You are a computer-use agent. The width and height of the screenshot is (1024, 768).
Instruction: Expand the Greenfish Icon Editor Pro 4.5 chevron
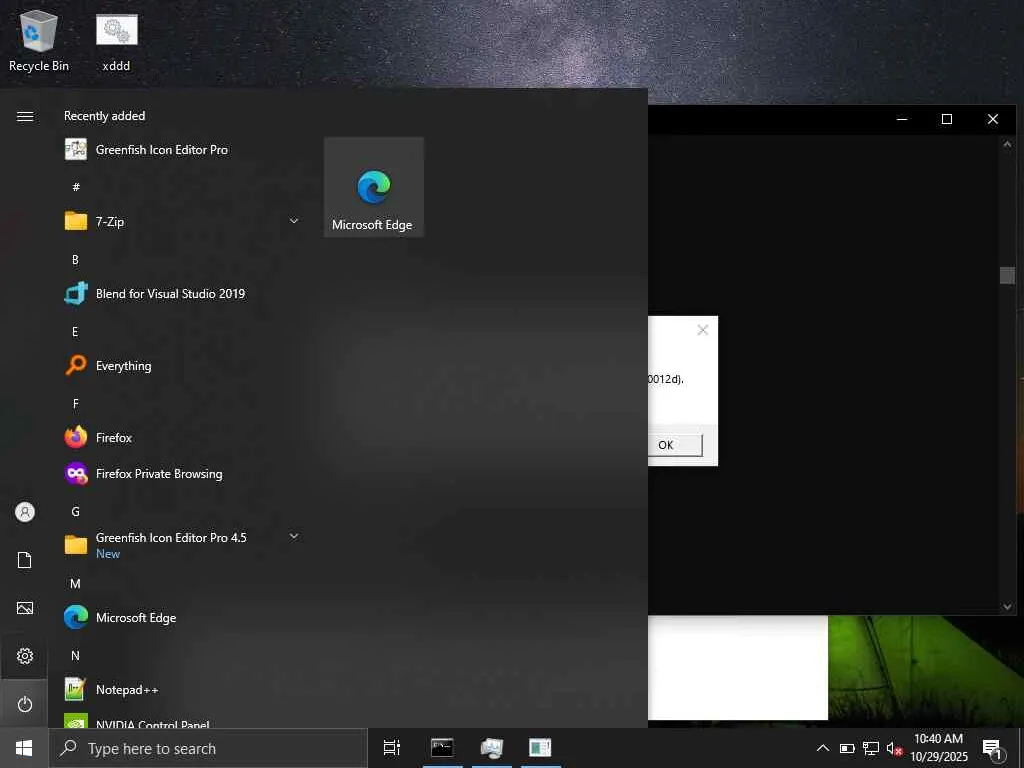point(294,536)
